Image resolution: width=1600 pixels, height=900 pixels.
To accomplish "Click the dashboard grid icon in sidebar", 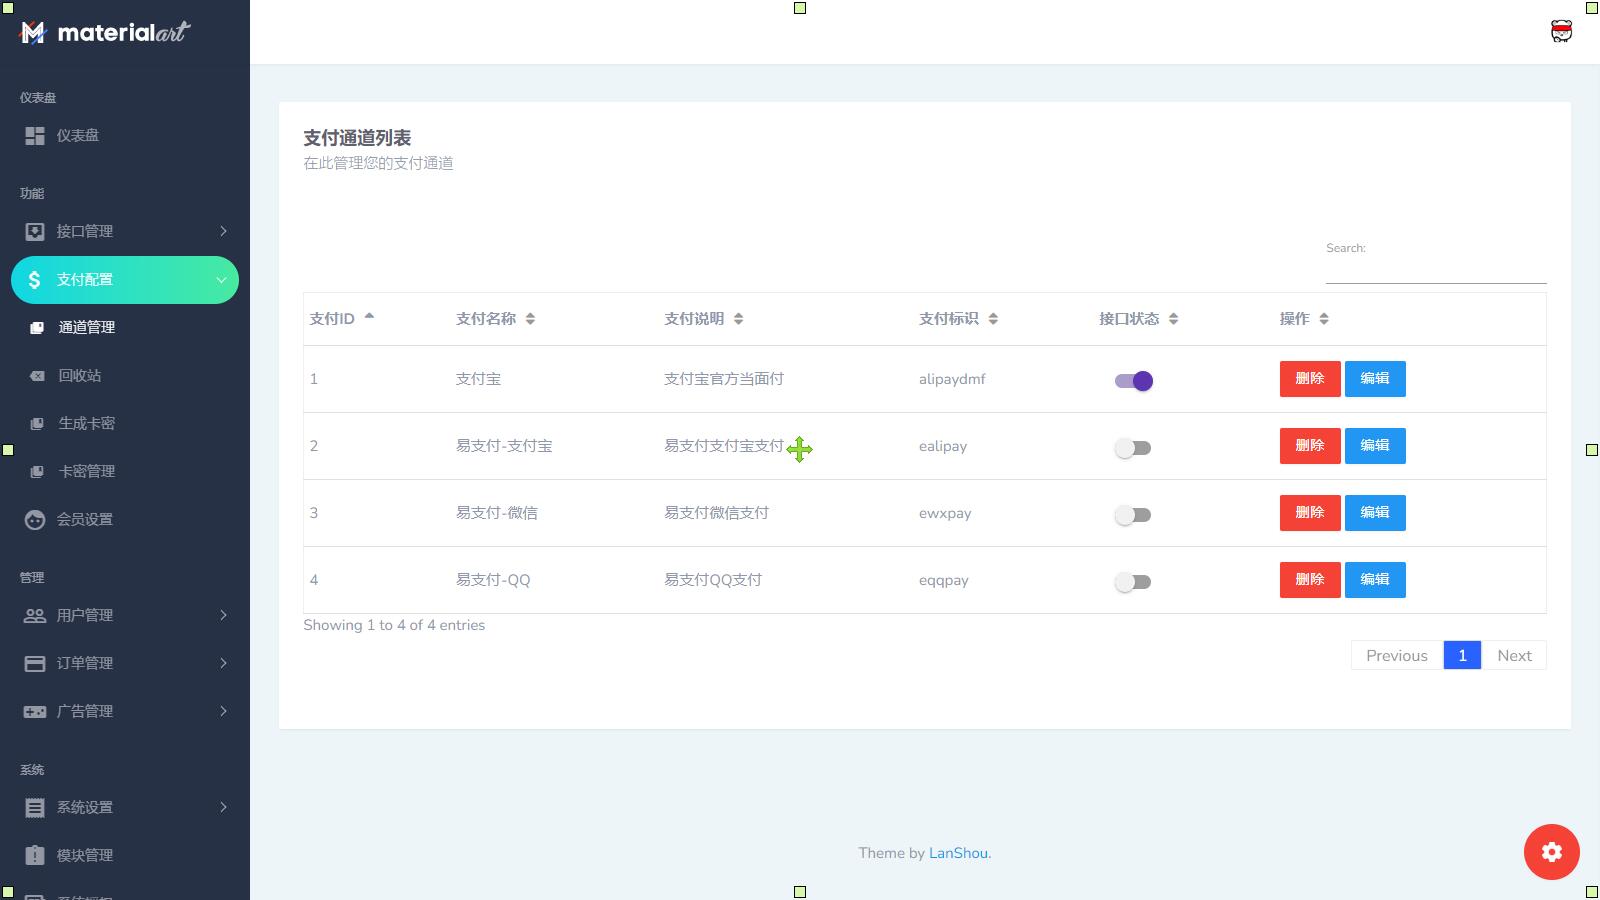I will [35, 136].
